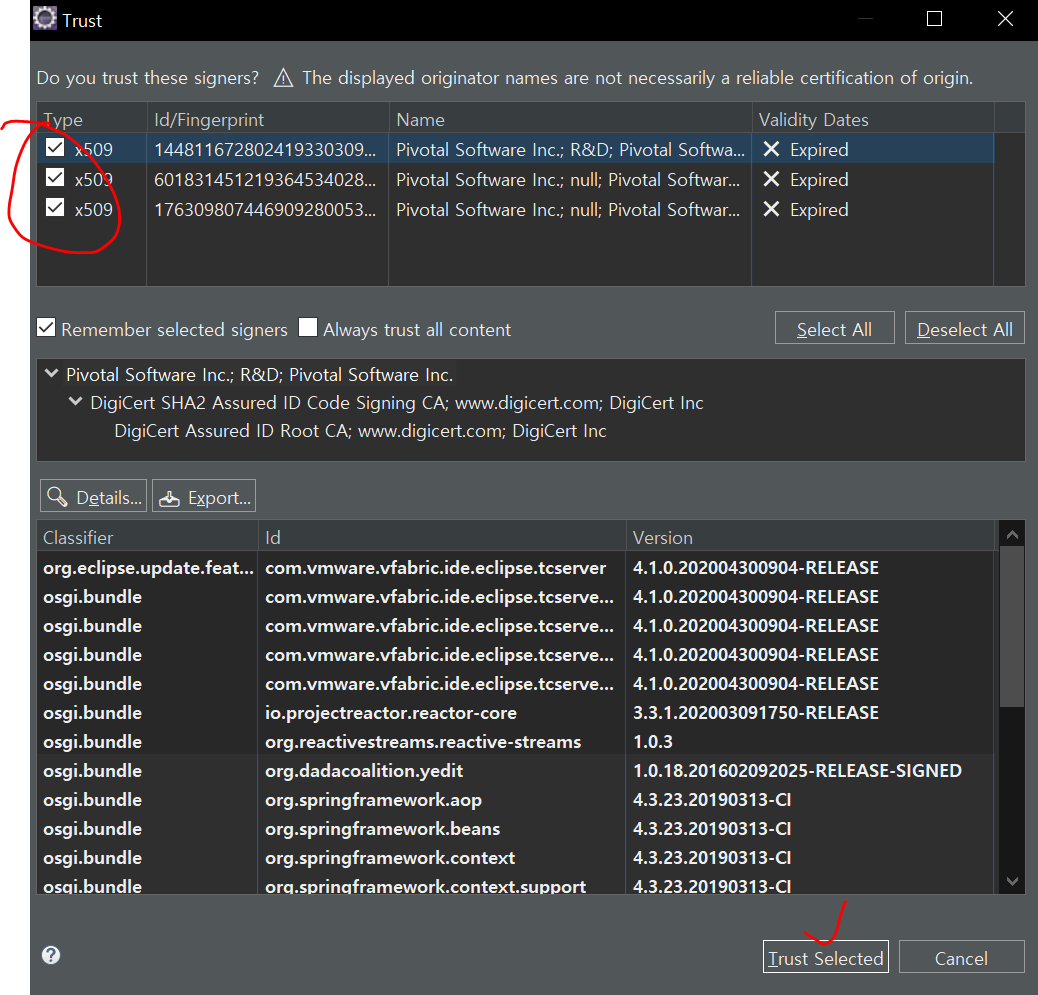Collapse Pivotal Software Inc. certificate tree node
This screenshot has height=995, width=1038.
(x=52, y=373)
